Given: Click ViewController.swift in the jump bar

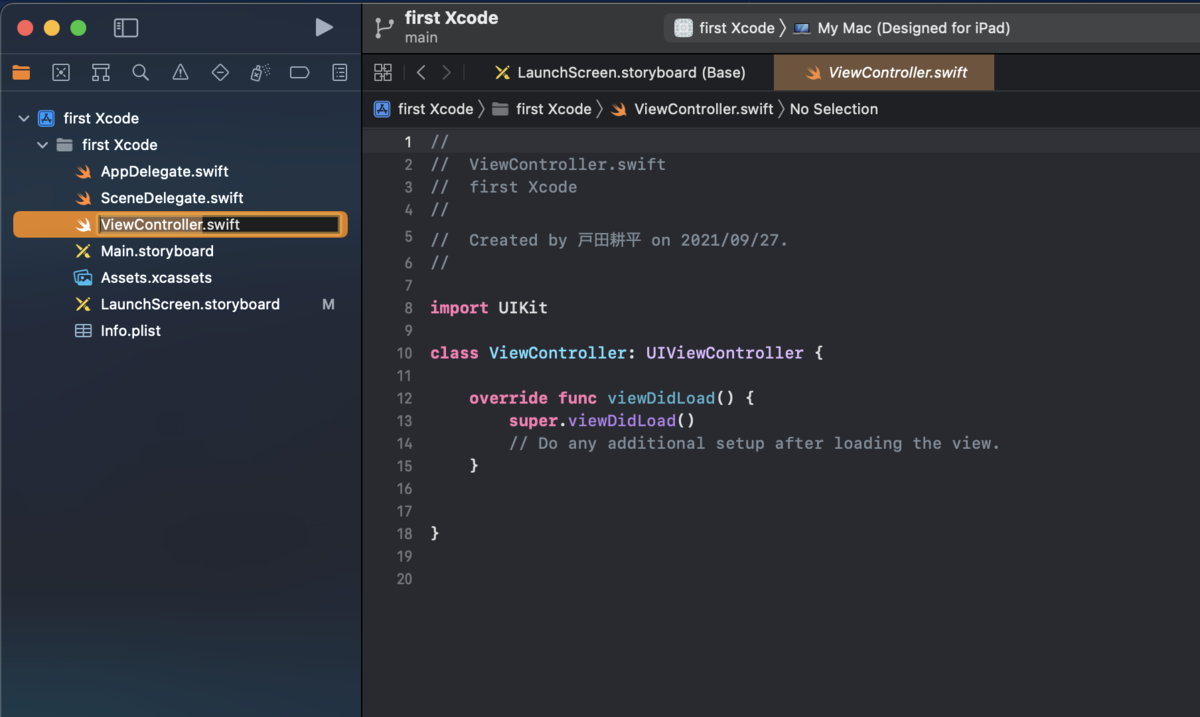Looking at the screenshot, I should [691, 109].
